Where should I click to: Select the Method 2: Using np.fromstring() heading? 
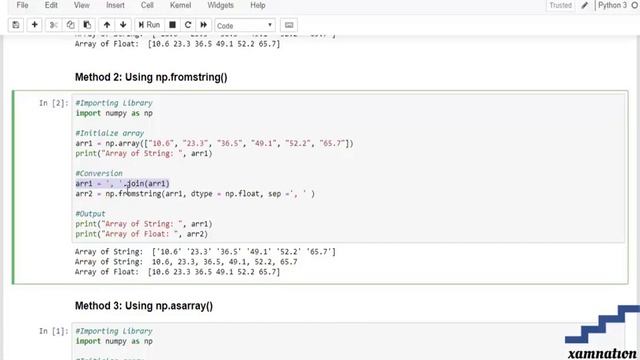151,77
